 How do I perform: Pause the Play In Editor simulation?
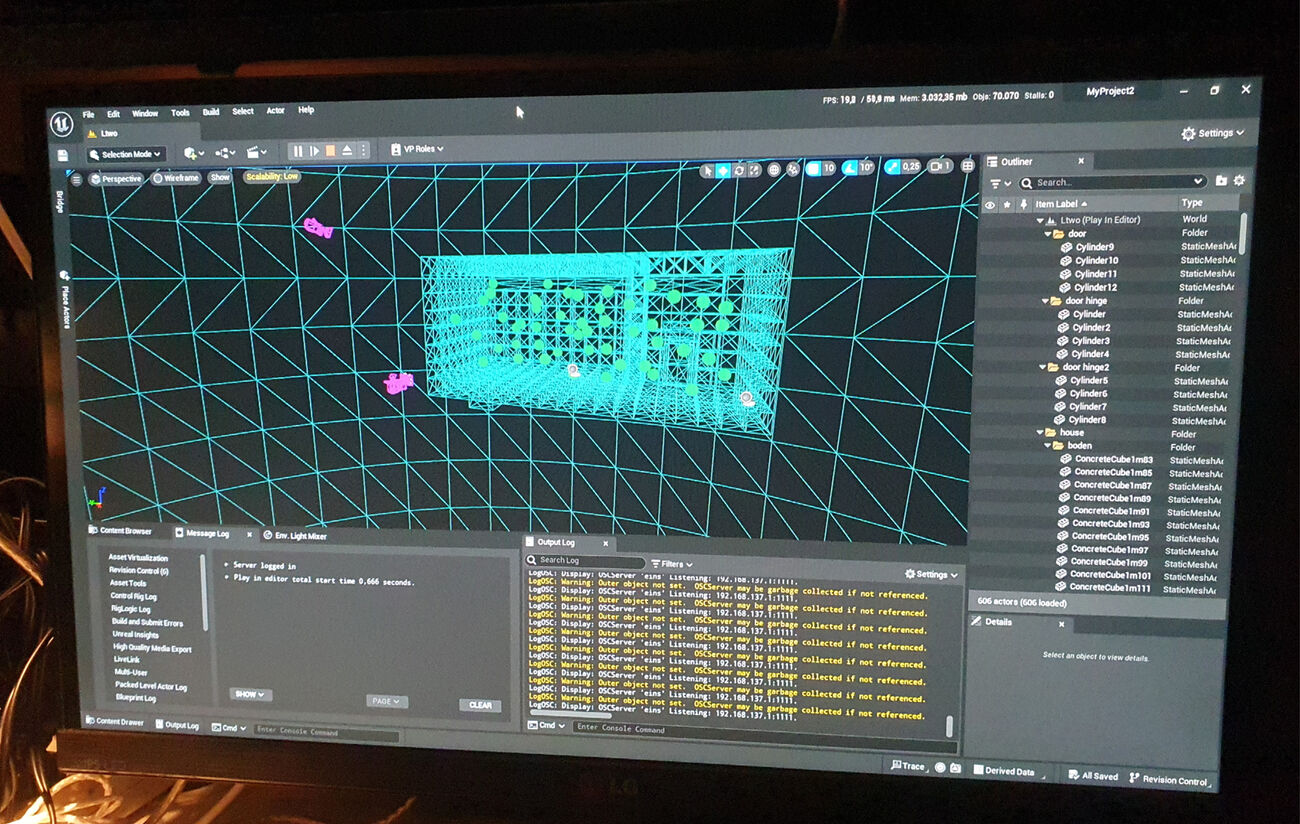[297, 151]
